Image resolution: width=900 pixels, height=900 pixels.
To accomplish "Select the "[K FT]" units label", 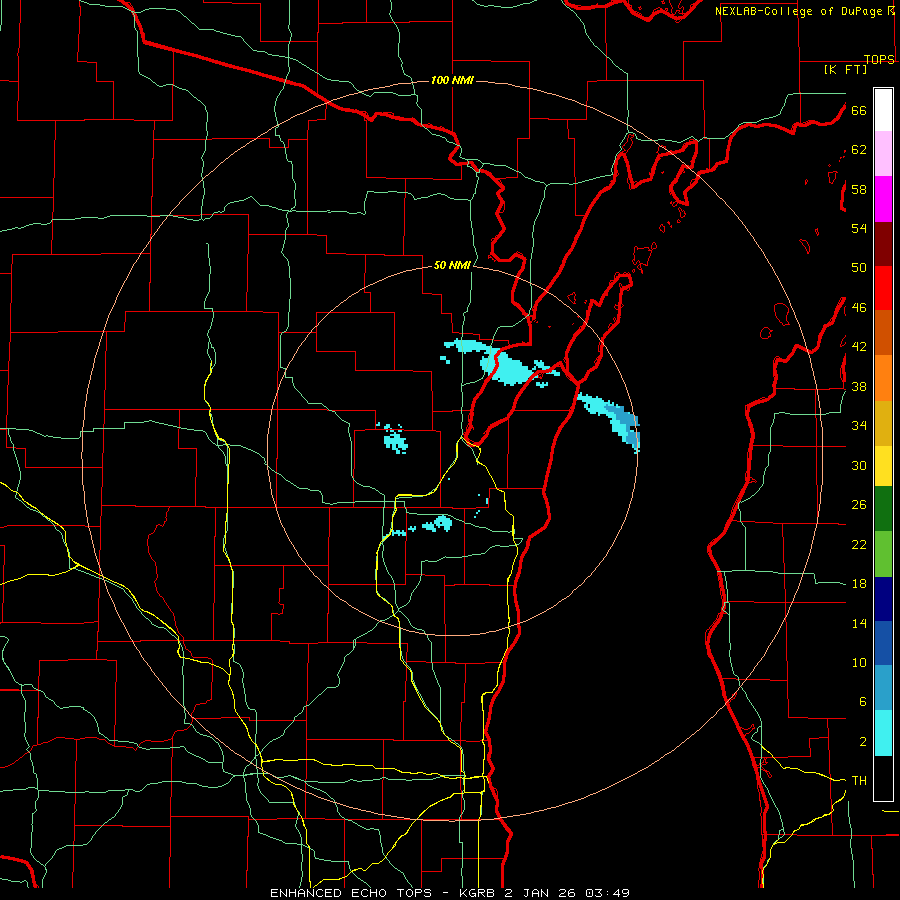I will (845, 69).
